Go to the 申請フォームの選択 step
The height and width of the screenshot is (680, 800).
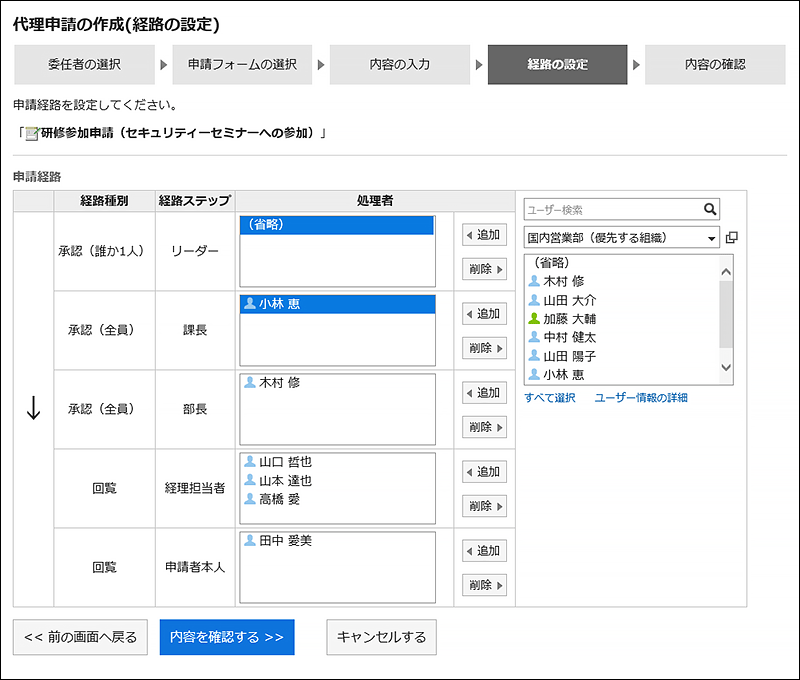tap(242, 65)
